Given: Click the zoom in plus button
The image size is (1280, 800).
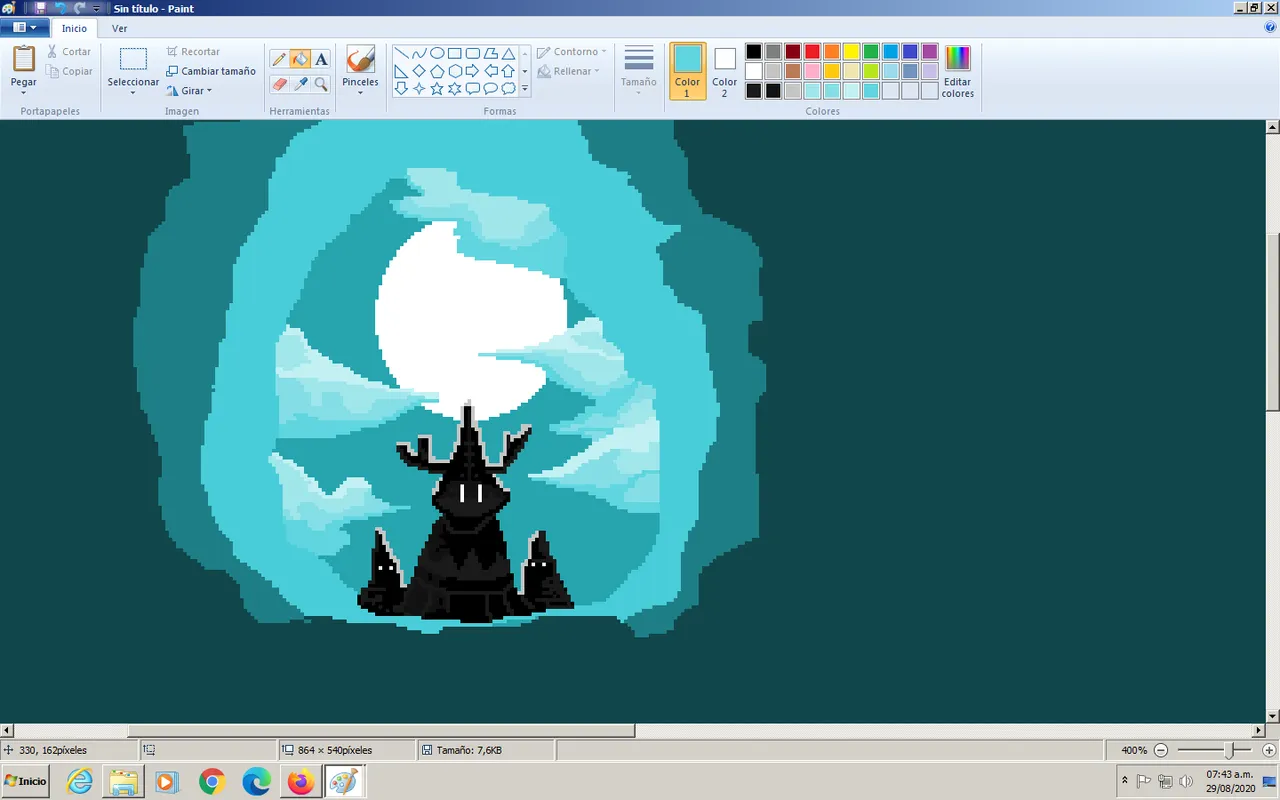Looking at the screenshot, I should click(1269, 750).
